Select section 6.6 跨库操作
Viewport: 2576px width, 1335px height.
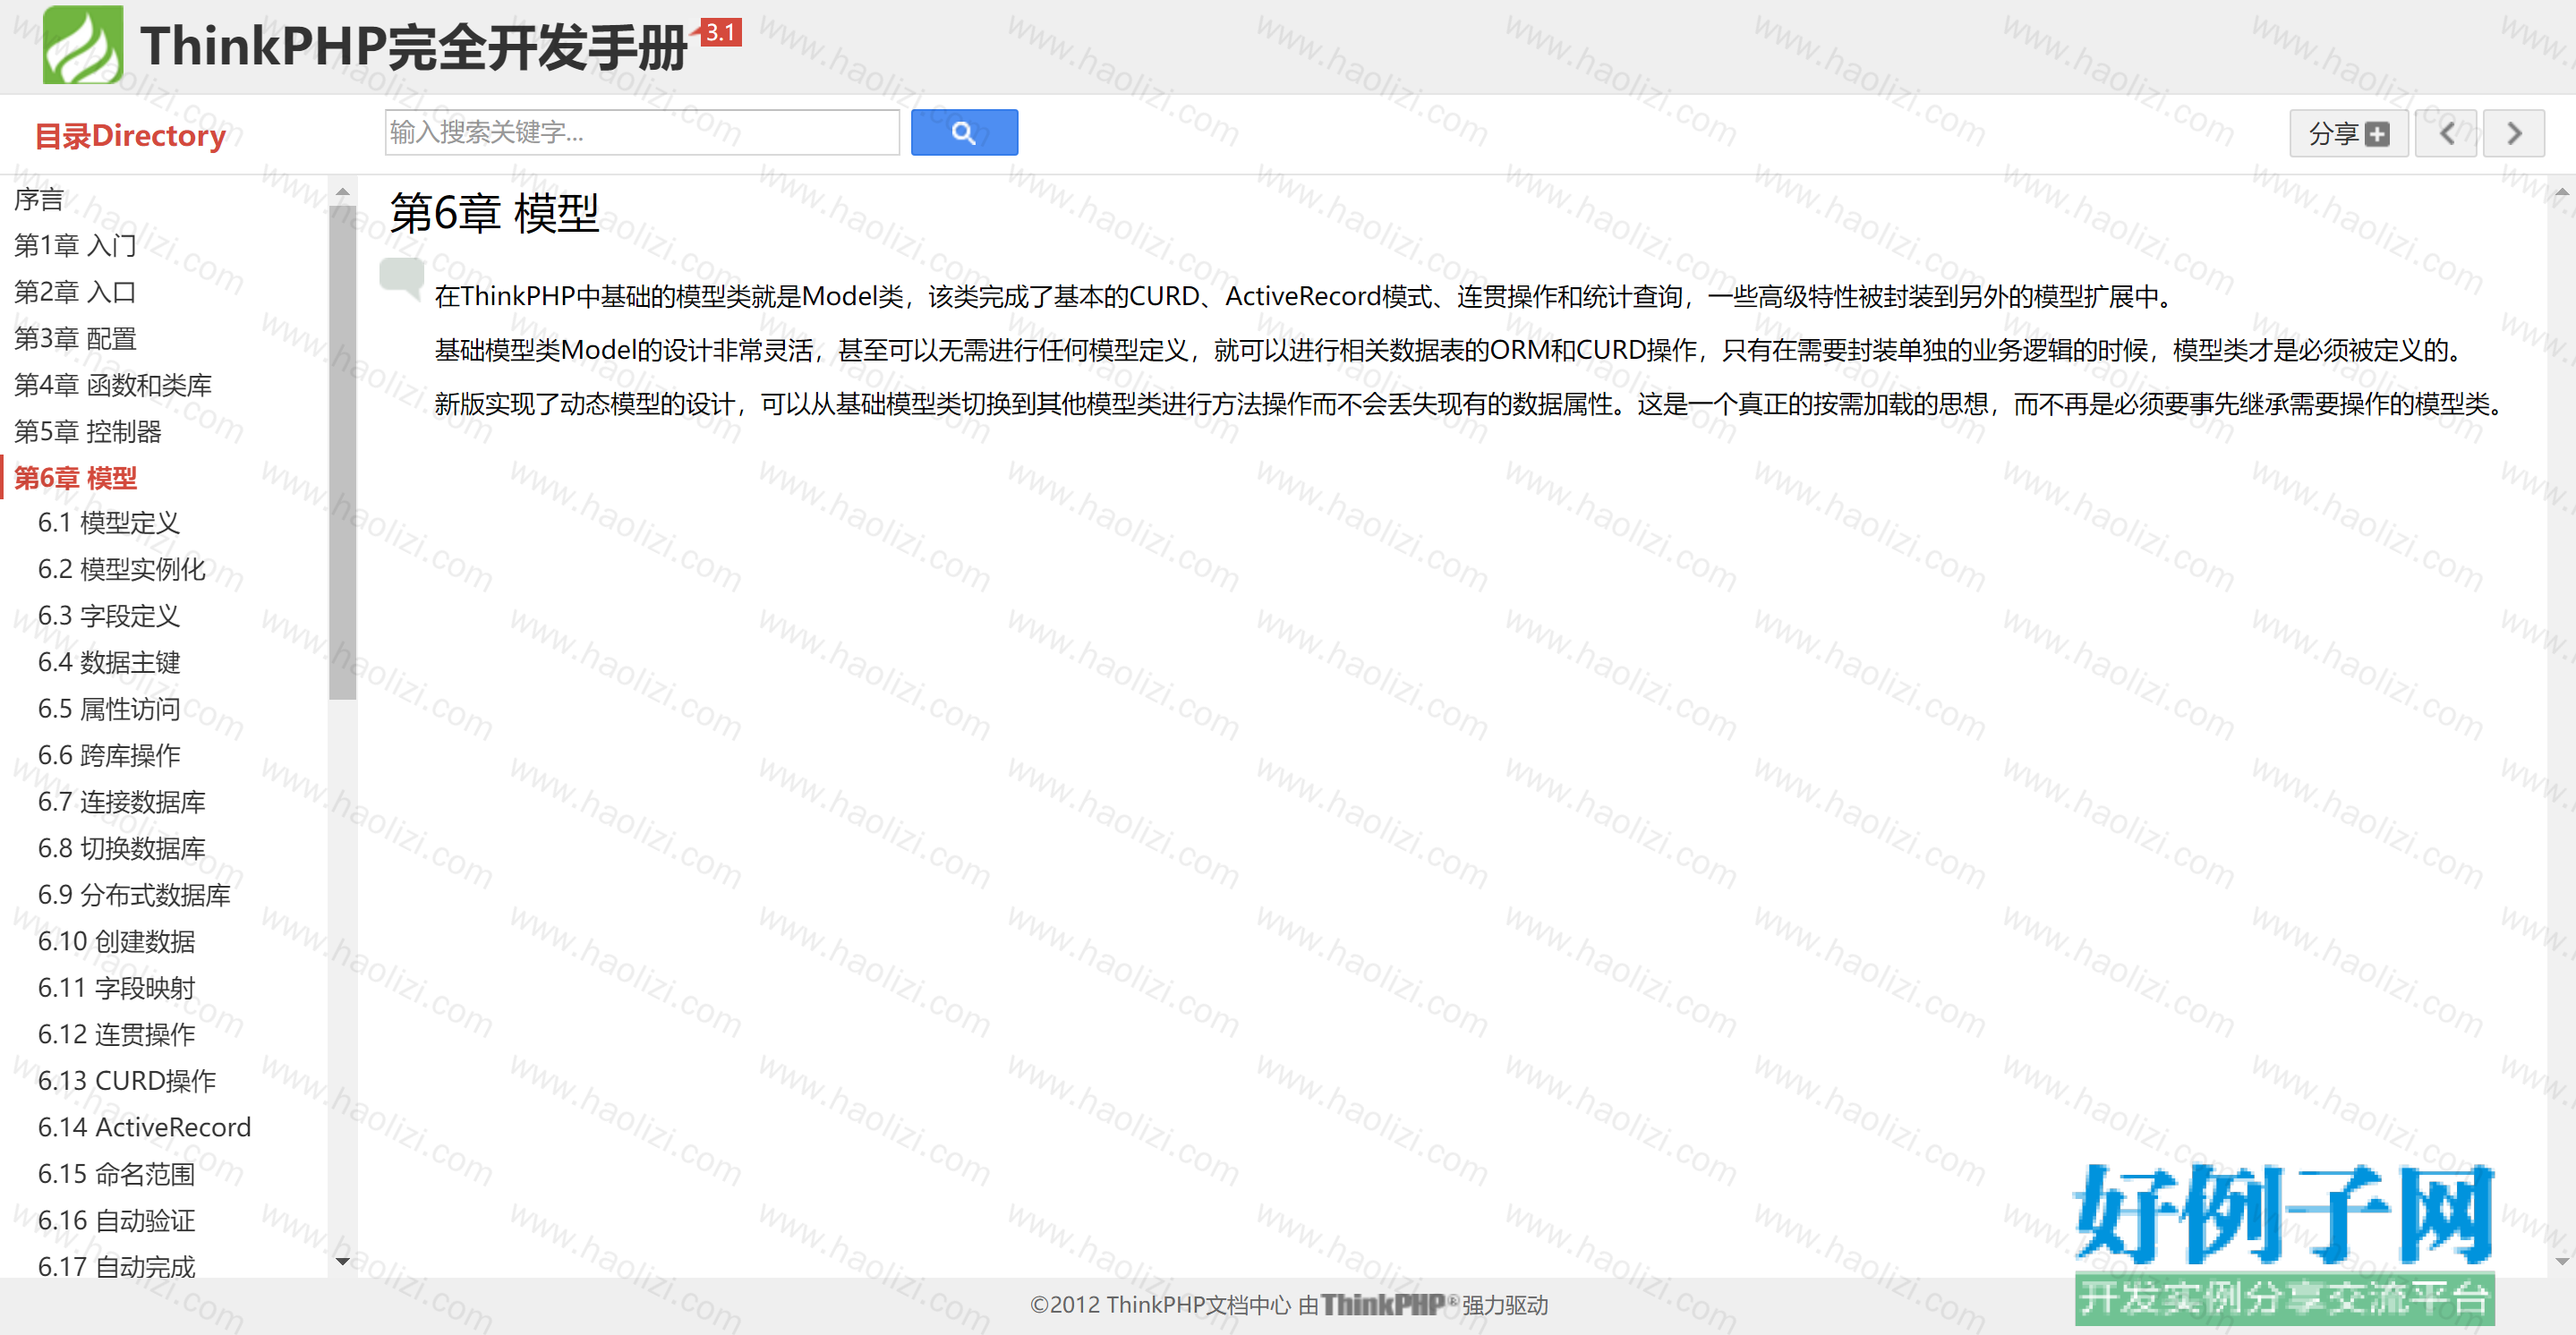pyautogui.click(x=109, y=755)
